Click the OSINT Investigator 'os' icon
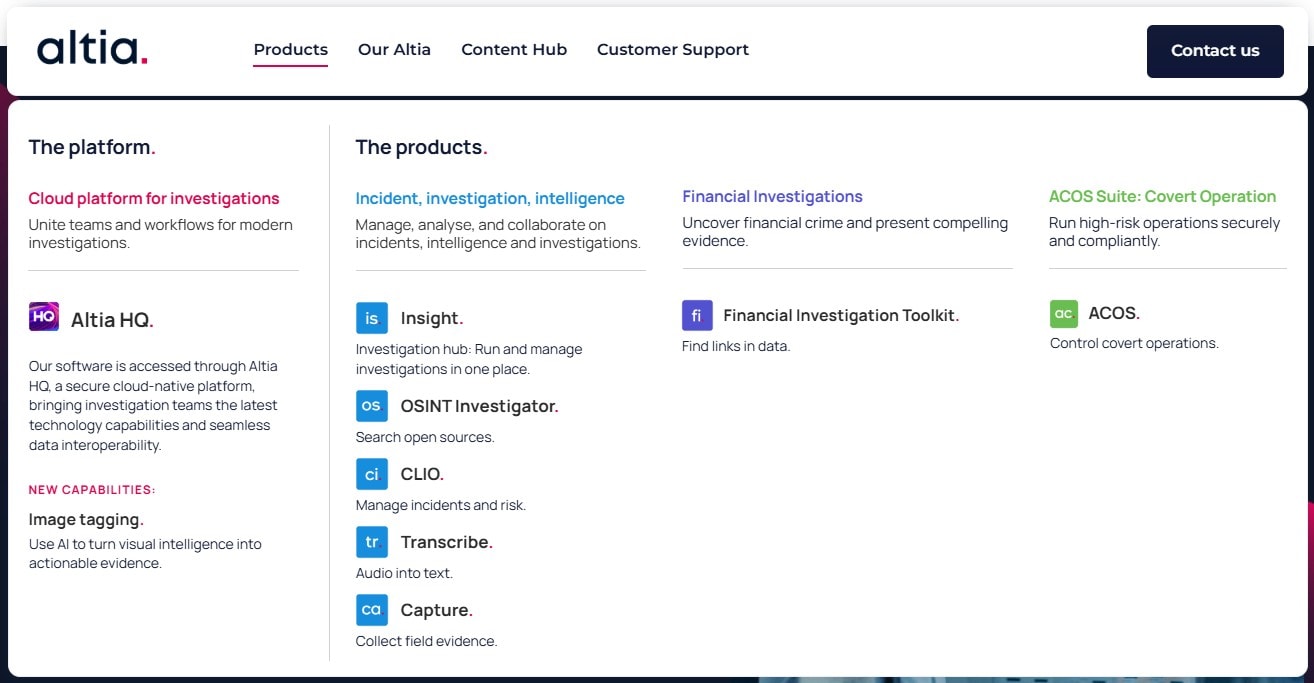Viewport: 1314px width, 683px height. pos(372,406)
